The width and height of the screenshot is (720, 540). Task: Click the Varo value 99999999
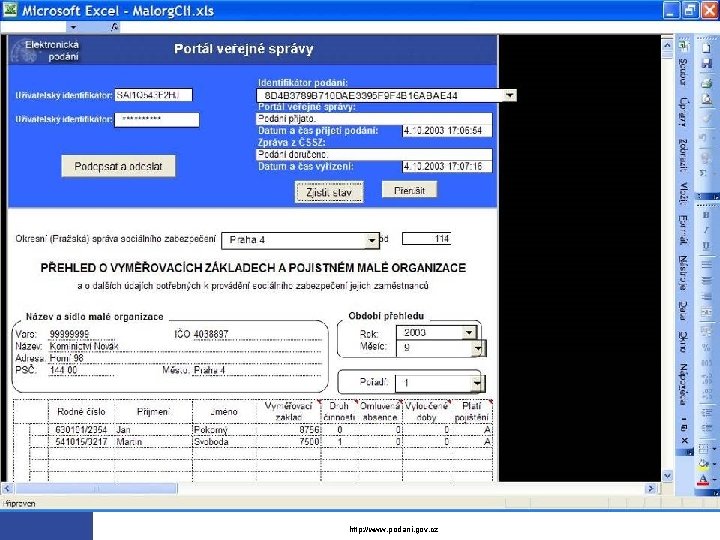pyautogui.click(x=69, y=334)
